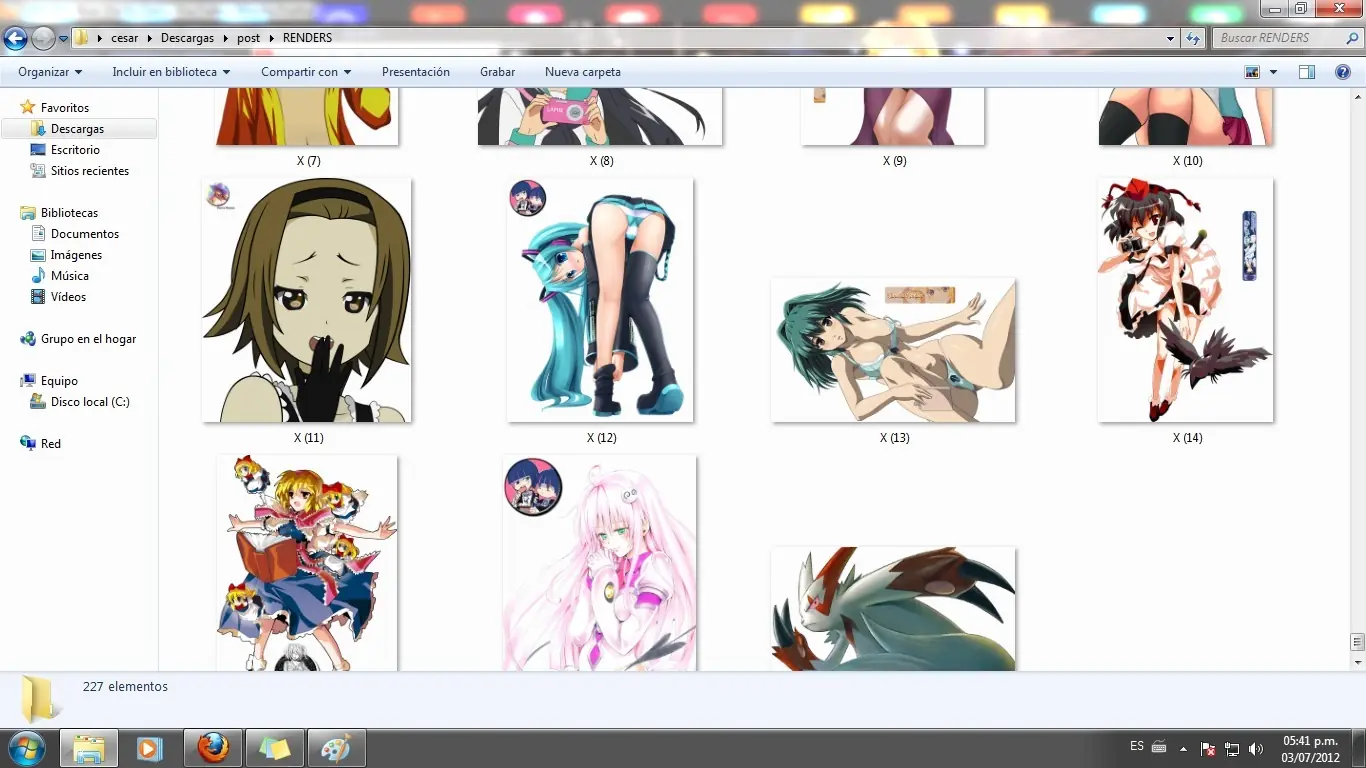Image resolution: width=1366 pixels, height=768 pixels.
Task: Click the Windows Explorer taskbar icon
Action: (x=89, y=748)
